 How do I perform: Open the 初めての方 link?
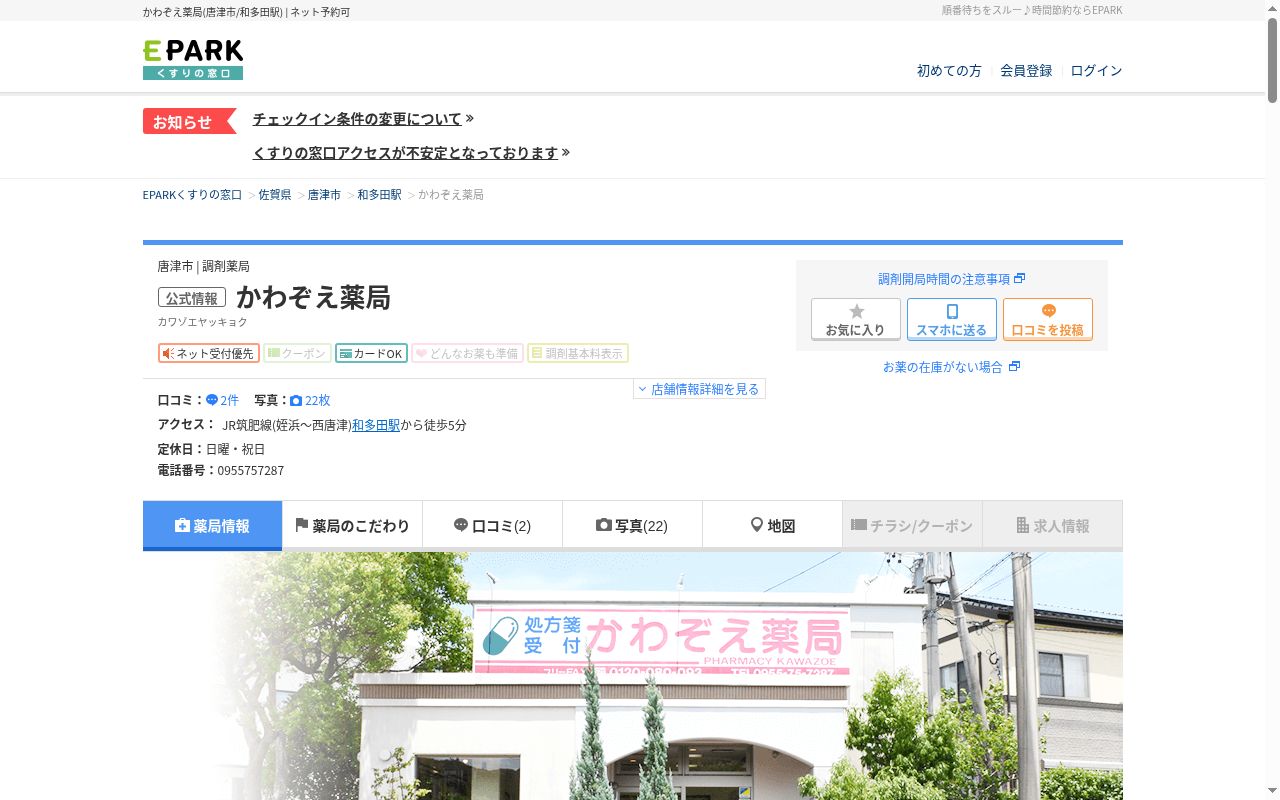[x=949, y=71]
